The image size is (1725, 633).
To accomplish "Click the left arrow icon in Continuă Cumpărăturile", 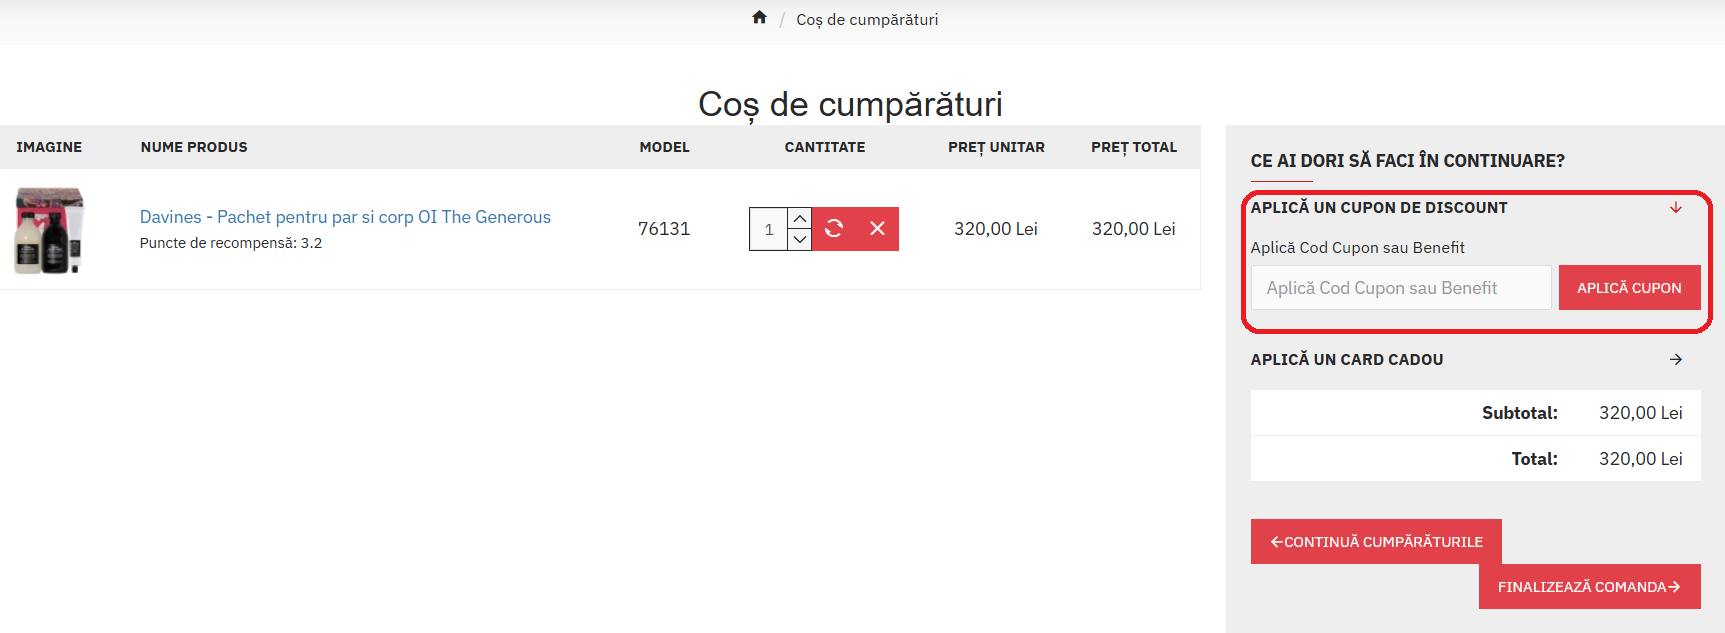I will 1276,542.
